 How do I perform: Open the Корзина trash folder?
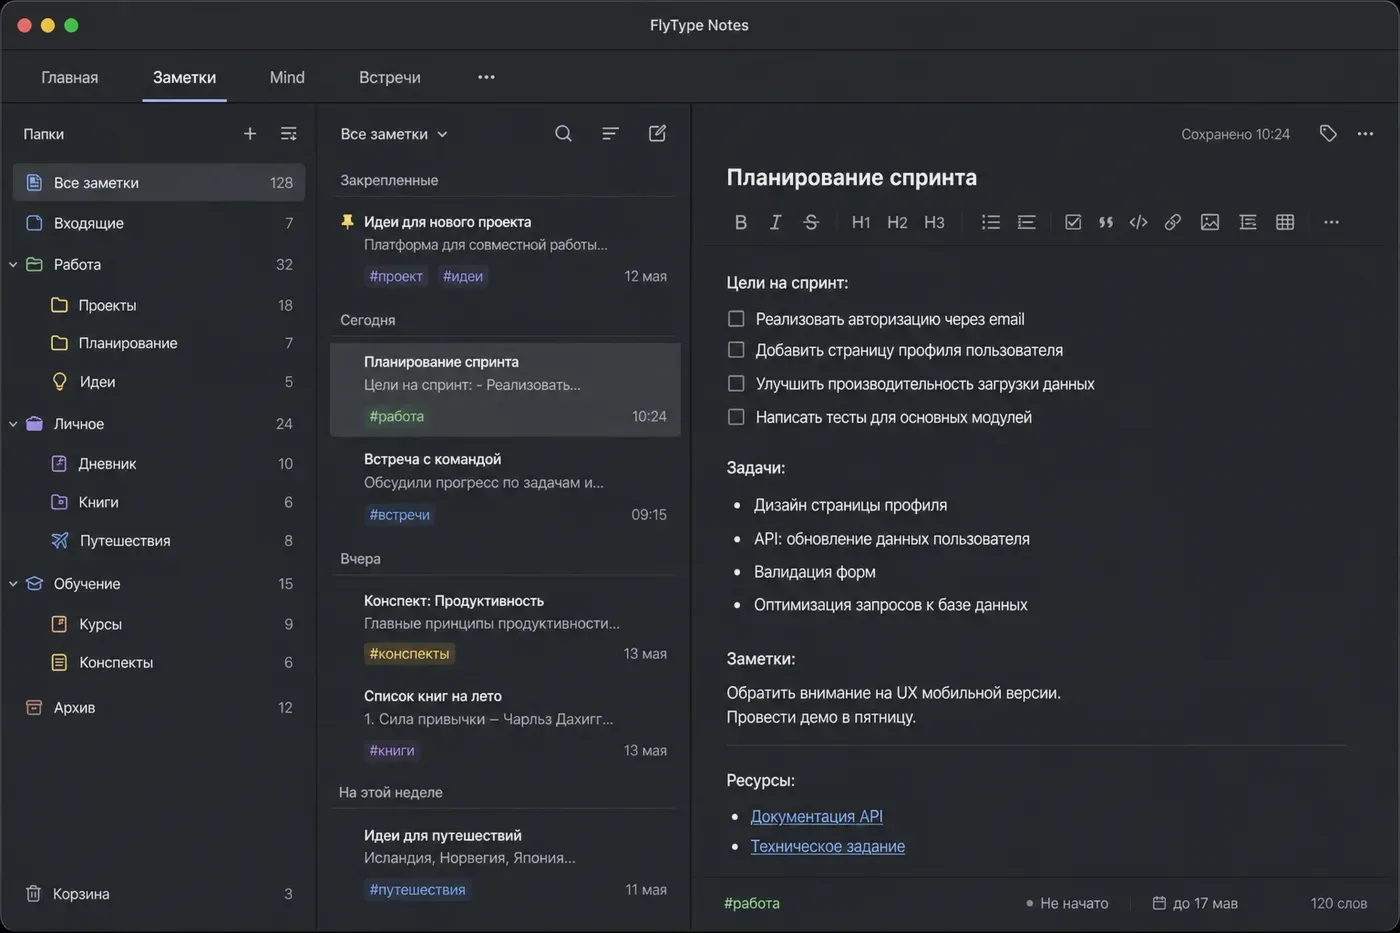[160, 893]
